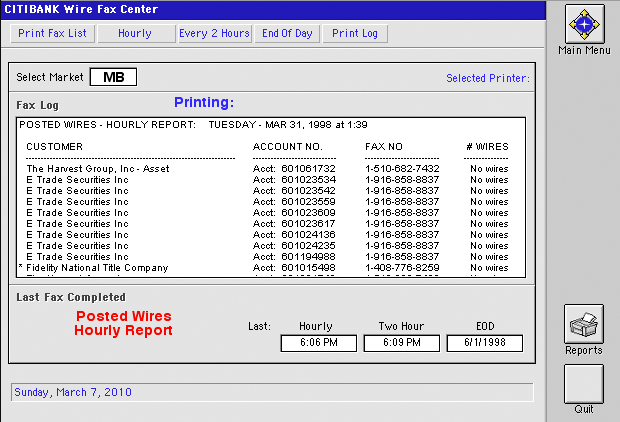Click fax number 1-408-776-8259
This screenshot has height=422, width=620.
[402, 268]
